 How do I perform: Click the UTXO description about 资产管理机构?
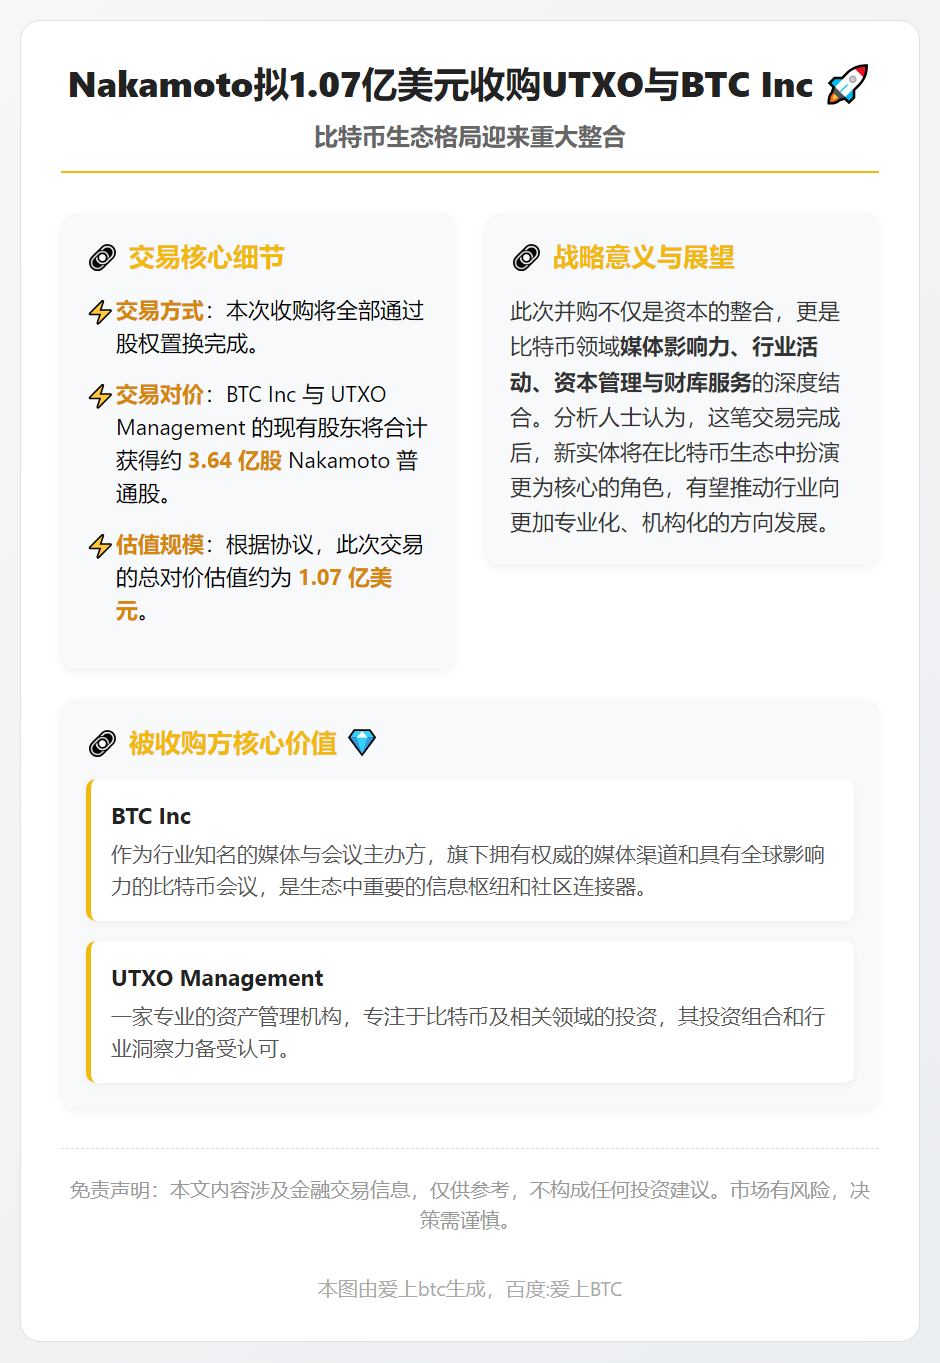tap(468, 1033)
